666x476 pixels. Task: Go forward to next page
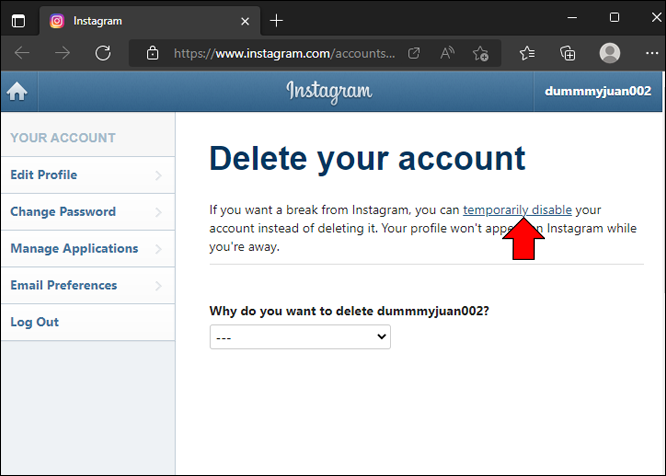tap(62, 53)
